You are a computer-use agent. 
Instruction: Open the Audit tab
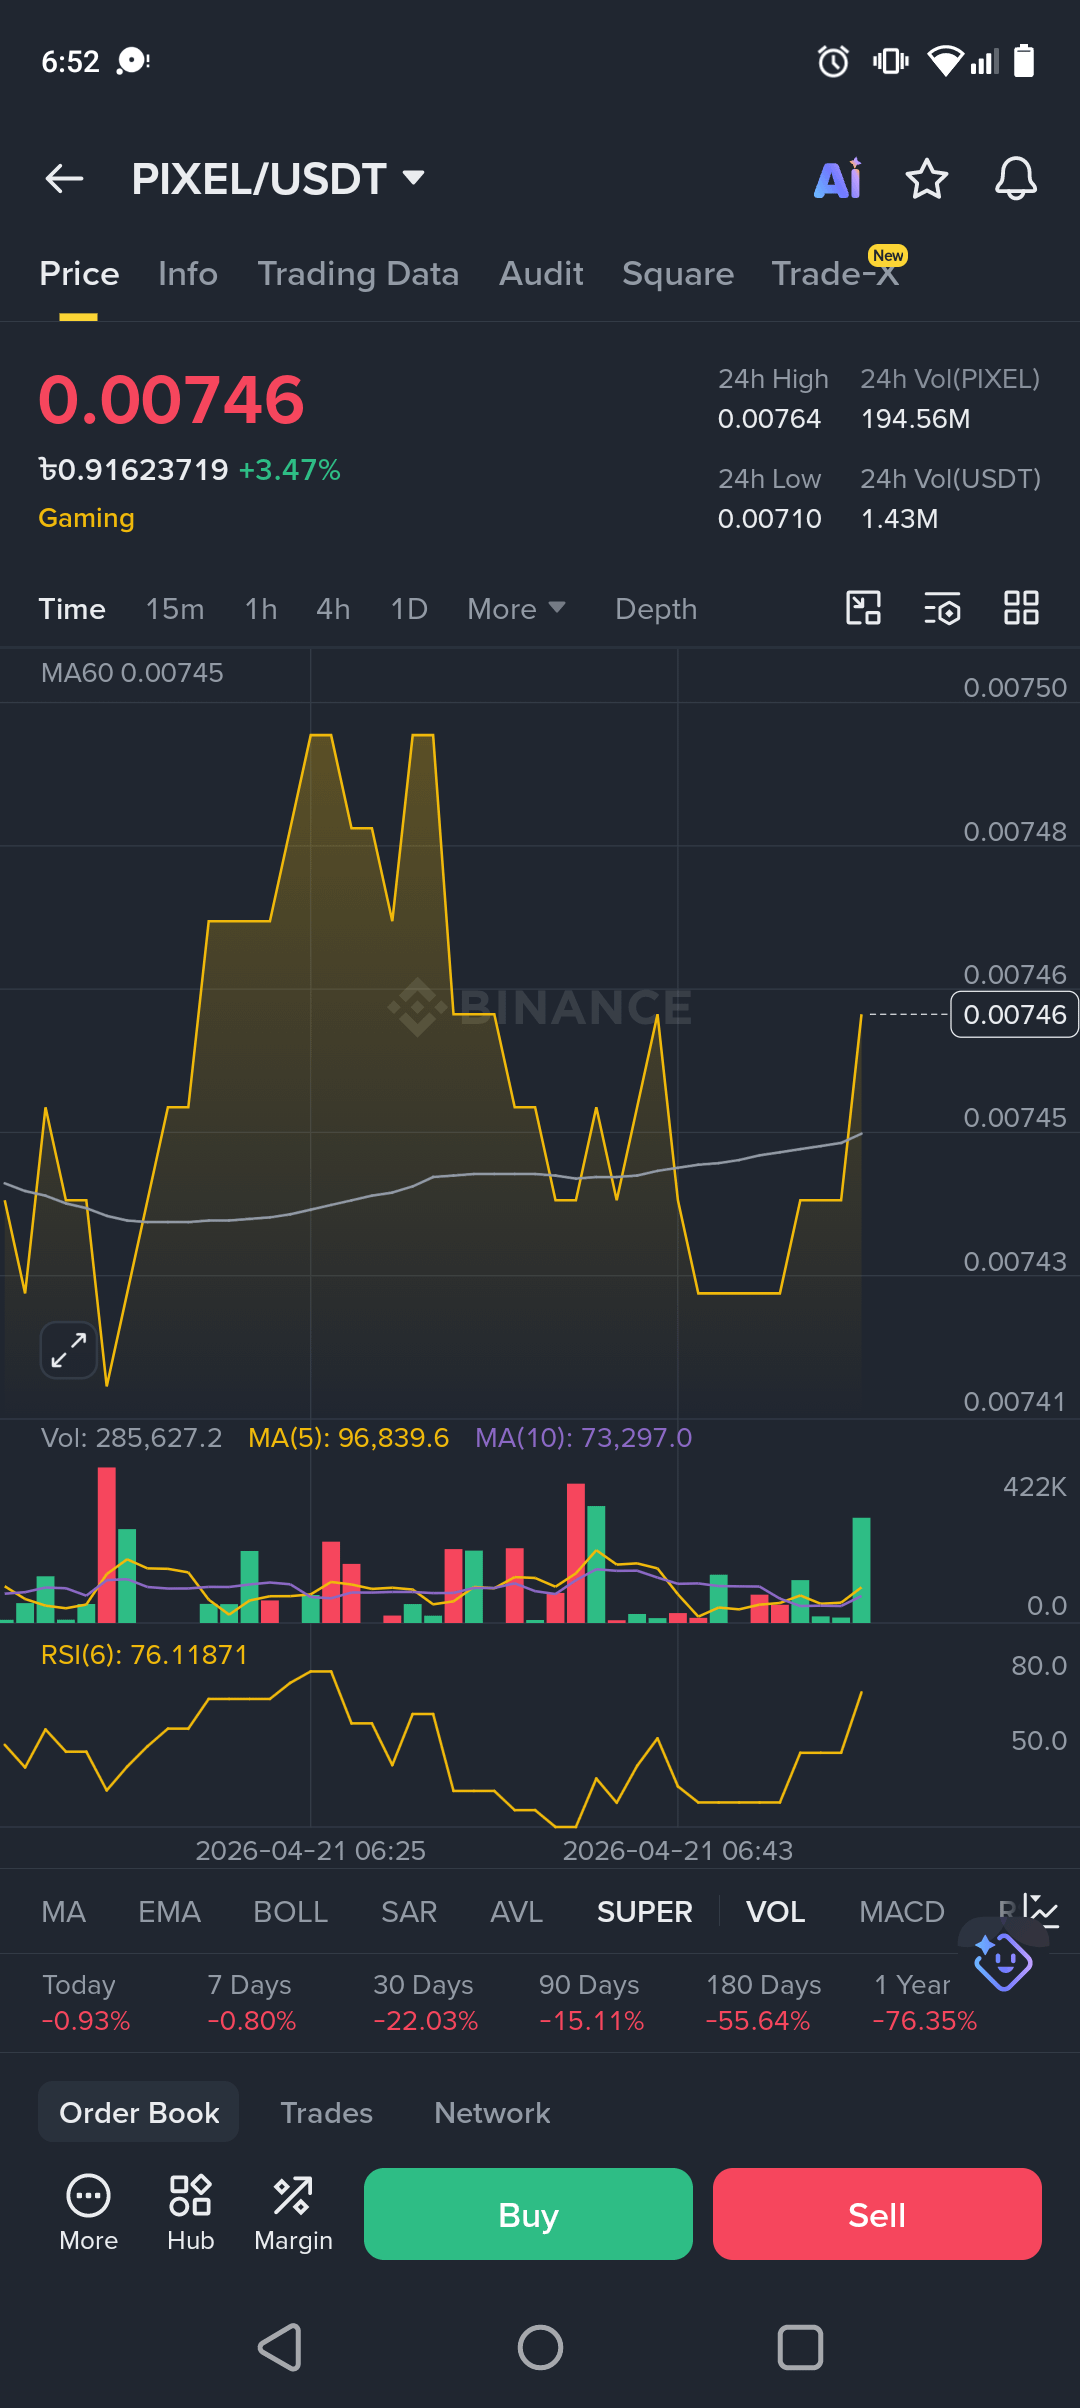click(541, 273)
